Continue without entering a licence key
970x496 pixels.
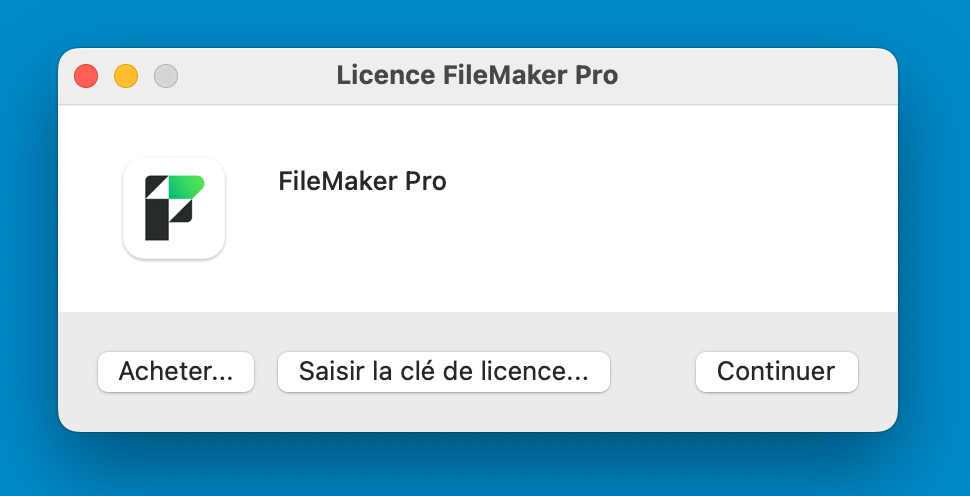(776, 372)
